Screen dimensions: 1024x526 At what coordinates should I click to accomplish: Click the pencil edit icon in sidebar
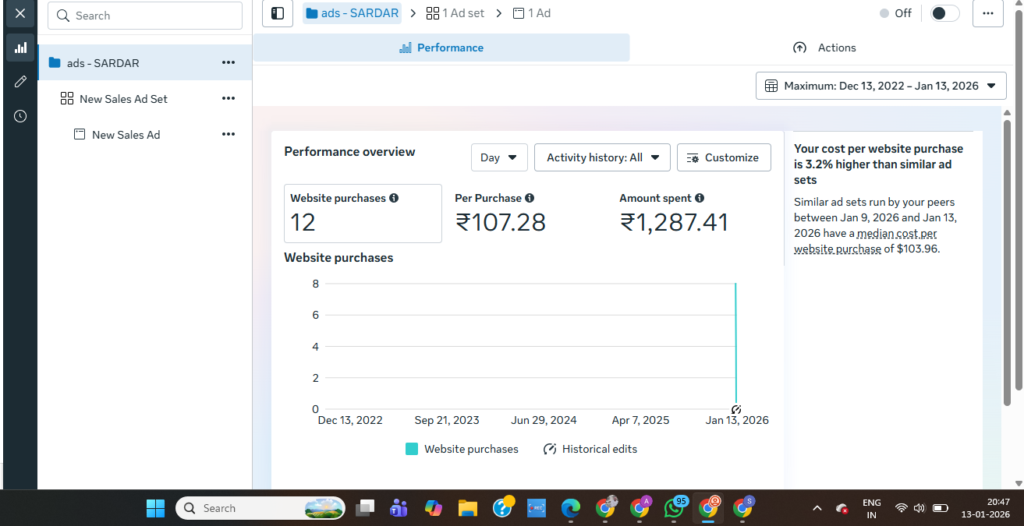(x=20, y=81)
